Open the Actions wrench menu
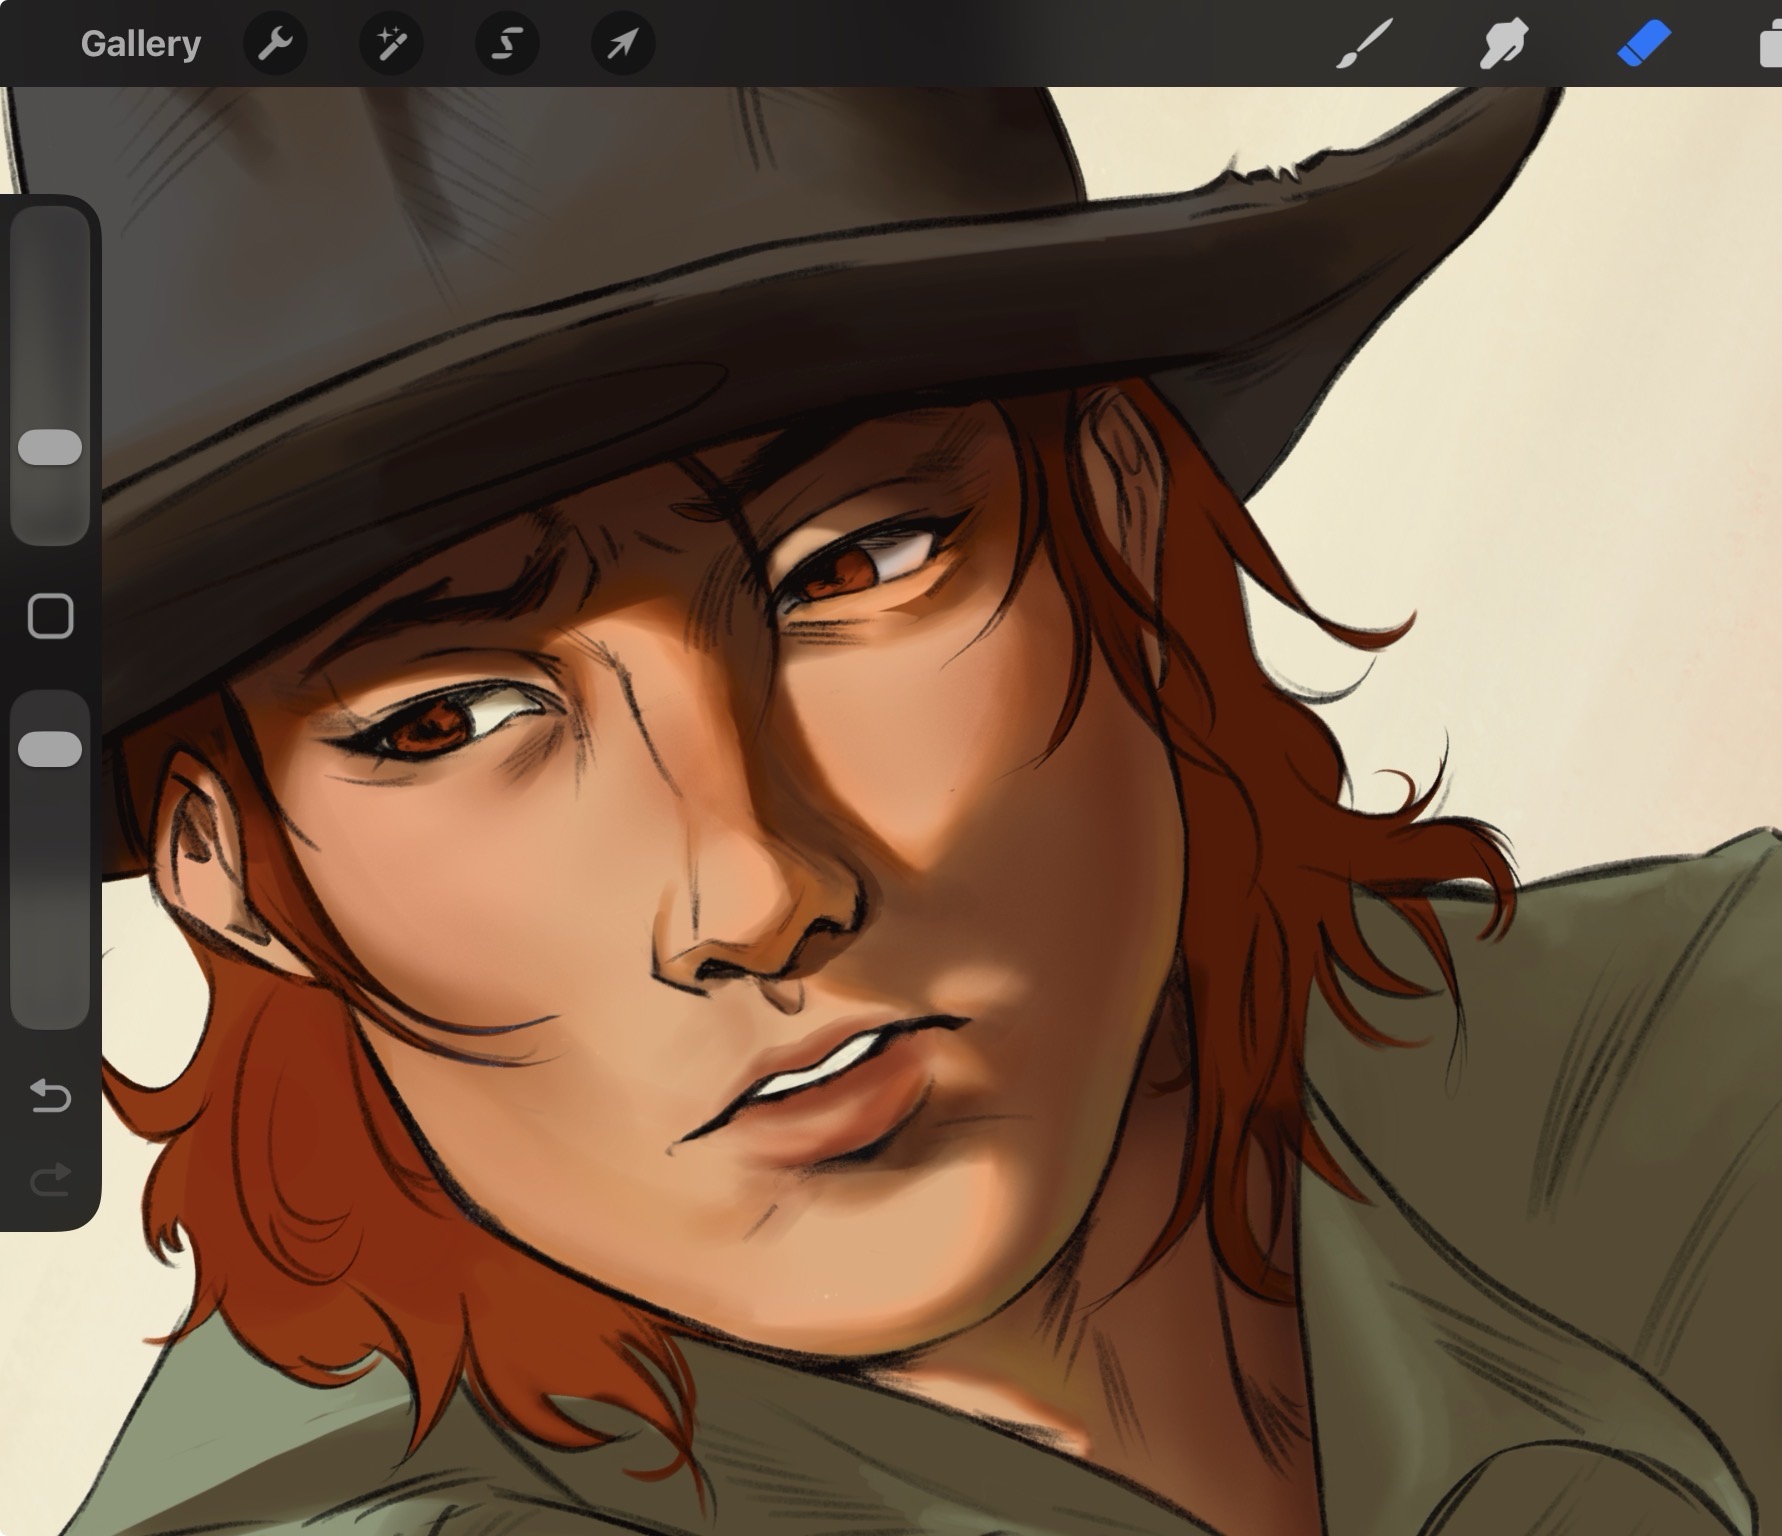The image size is (1782, 1536). tap(275, 44)
